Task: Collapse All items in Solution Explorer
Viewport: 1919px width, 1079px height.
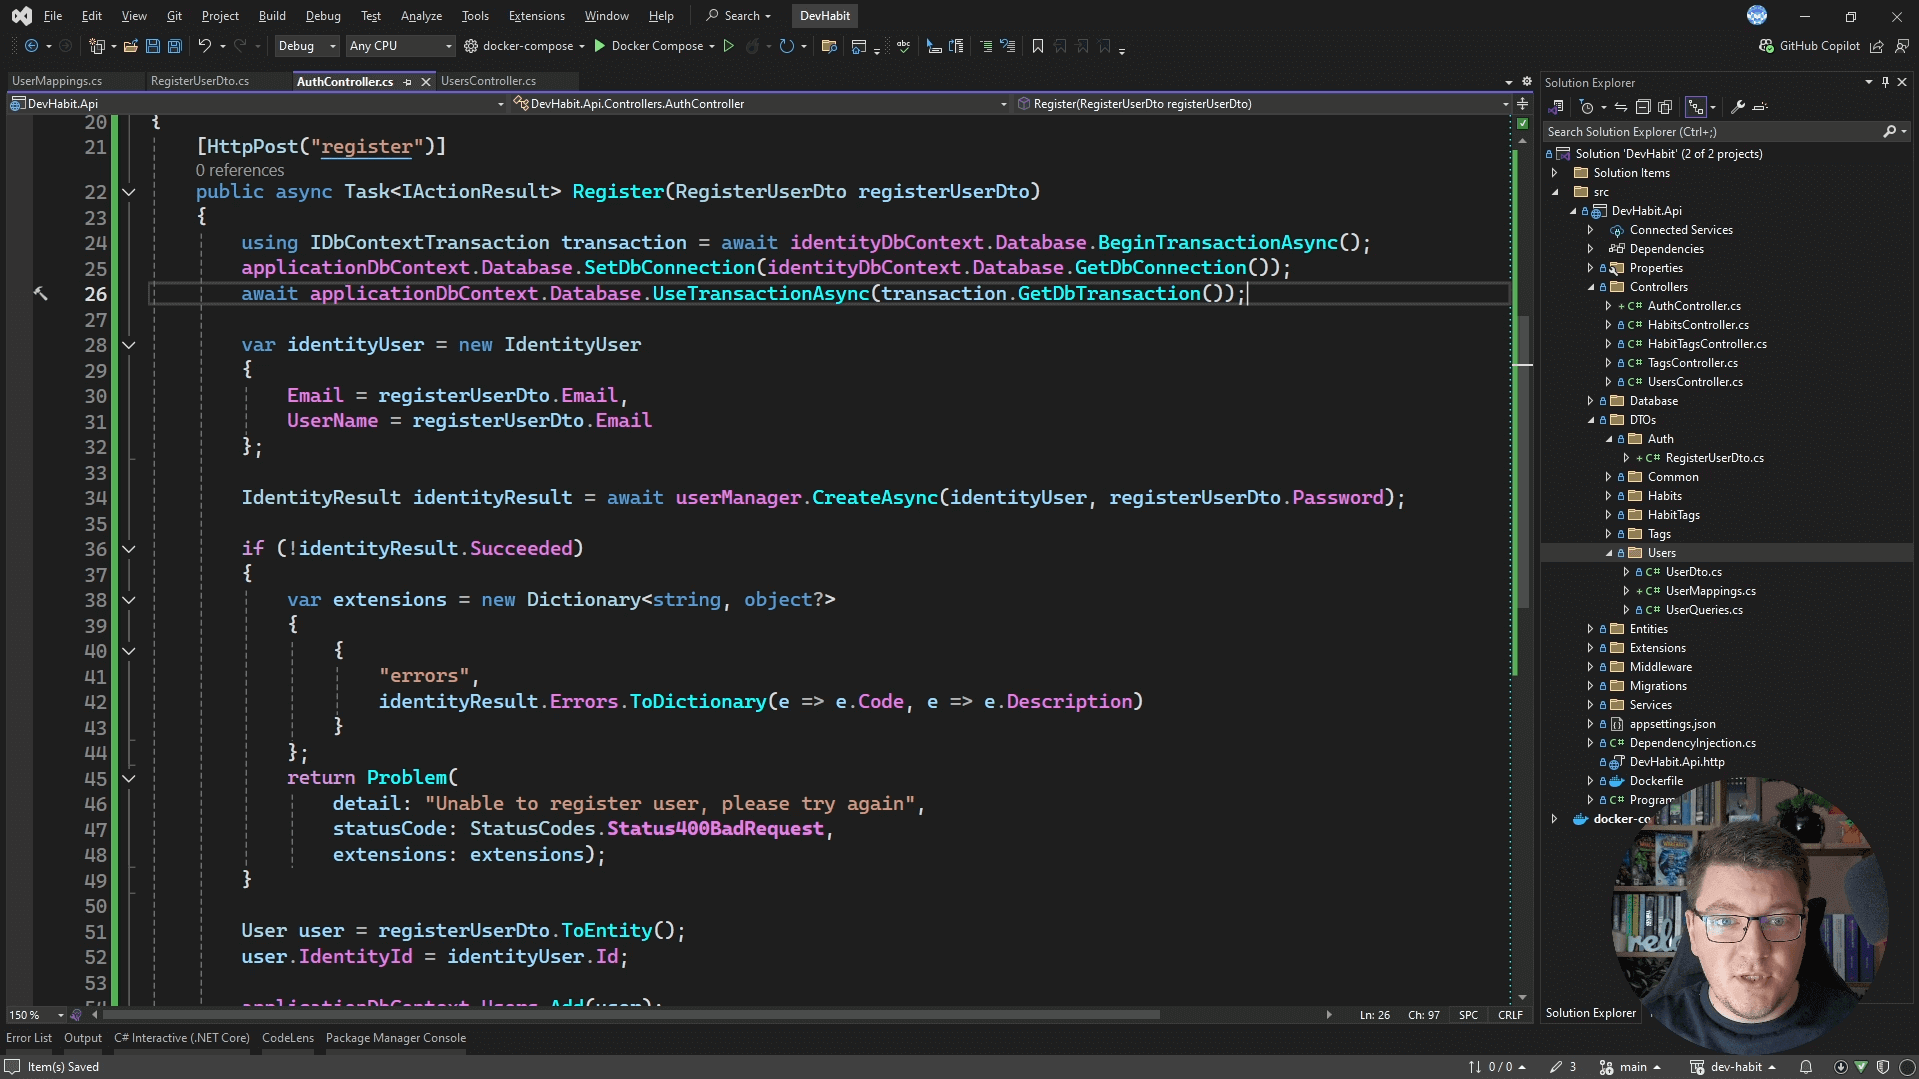Action: coord(1644,107)
